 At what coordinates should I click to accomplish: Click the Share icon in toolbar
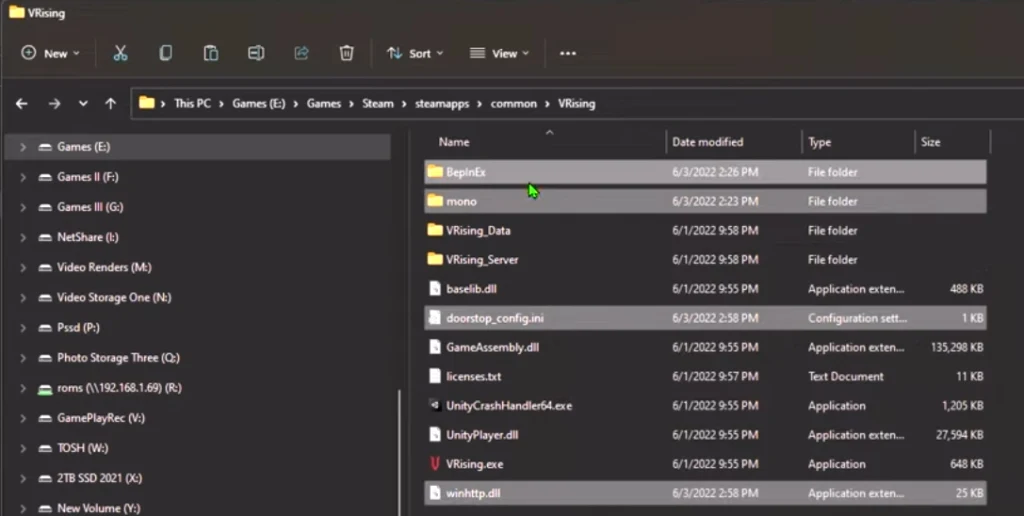tap(301, 54)
